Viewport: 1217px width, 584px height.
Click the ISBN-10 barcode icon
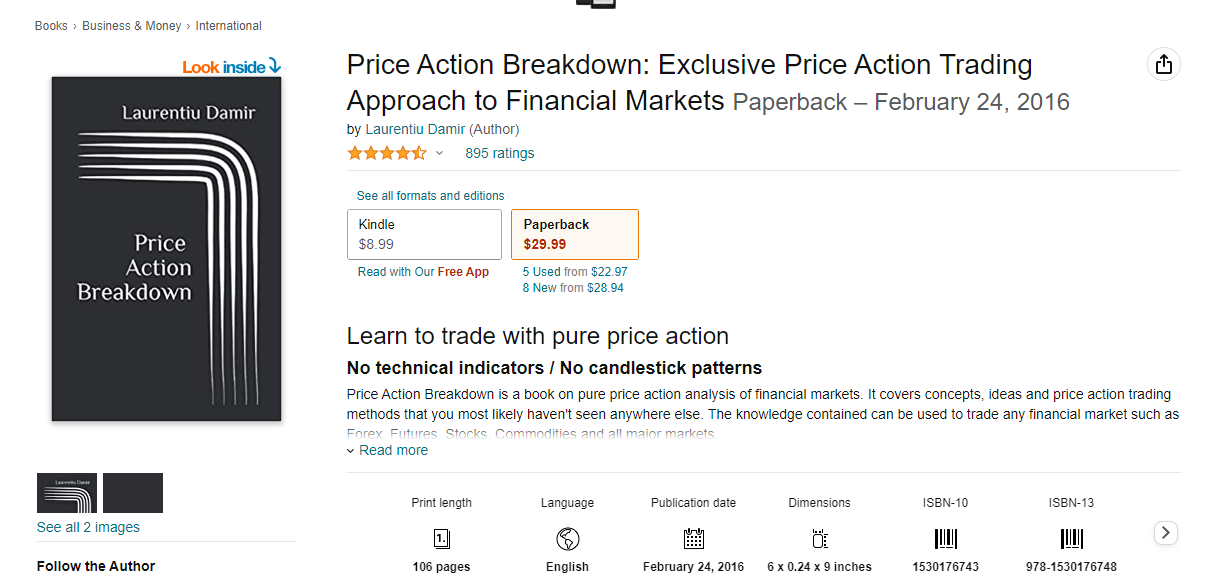[x=945, y=540]
